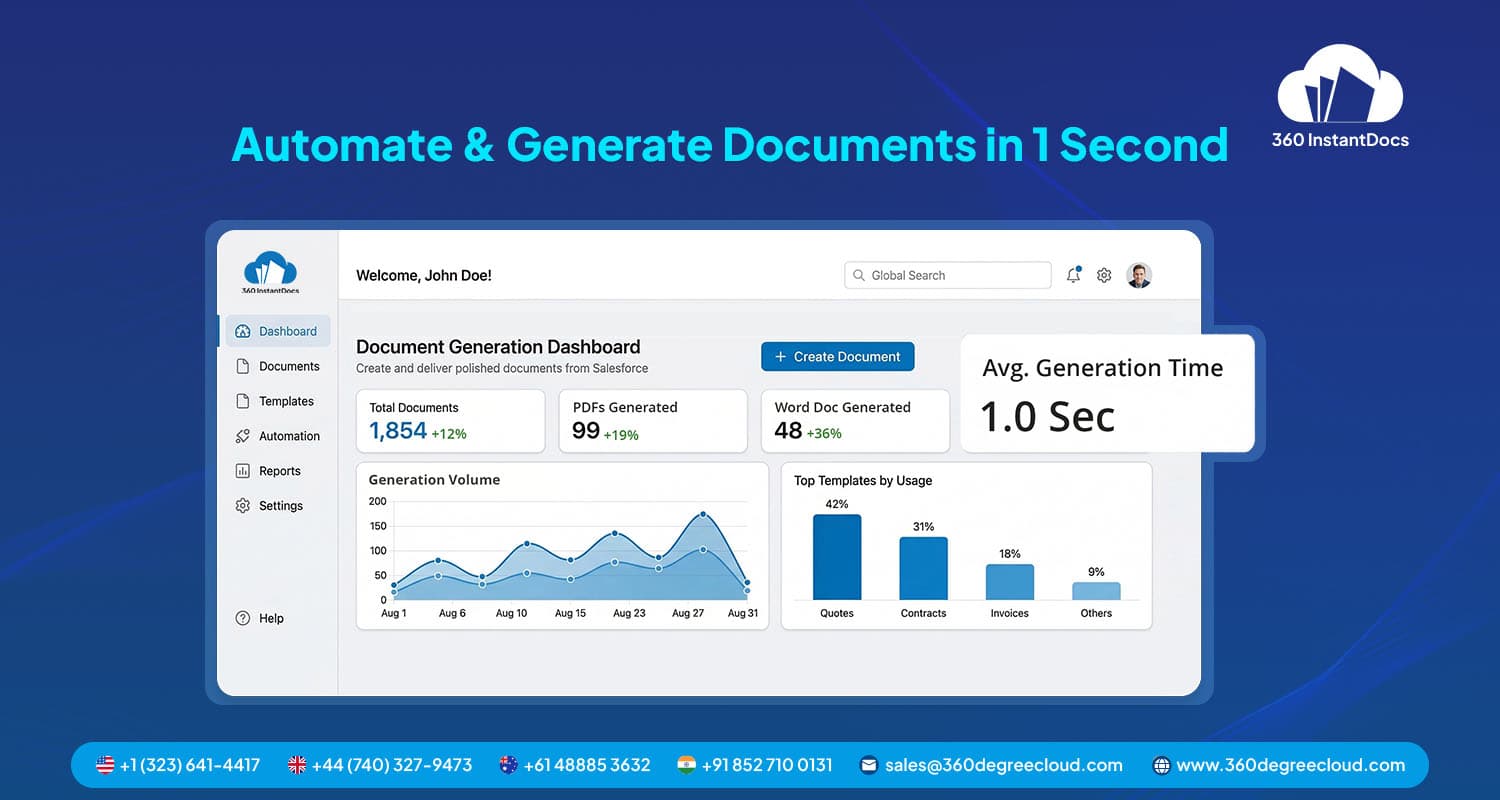Open the PDFs Generated card

pos(653,421)
